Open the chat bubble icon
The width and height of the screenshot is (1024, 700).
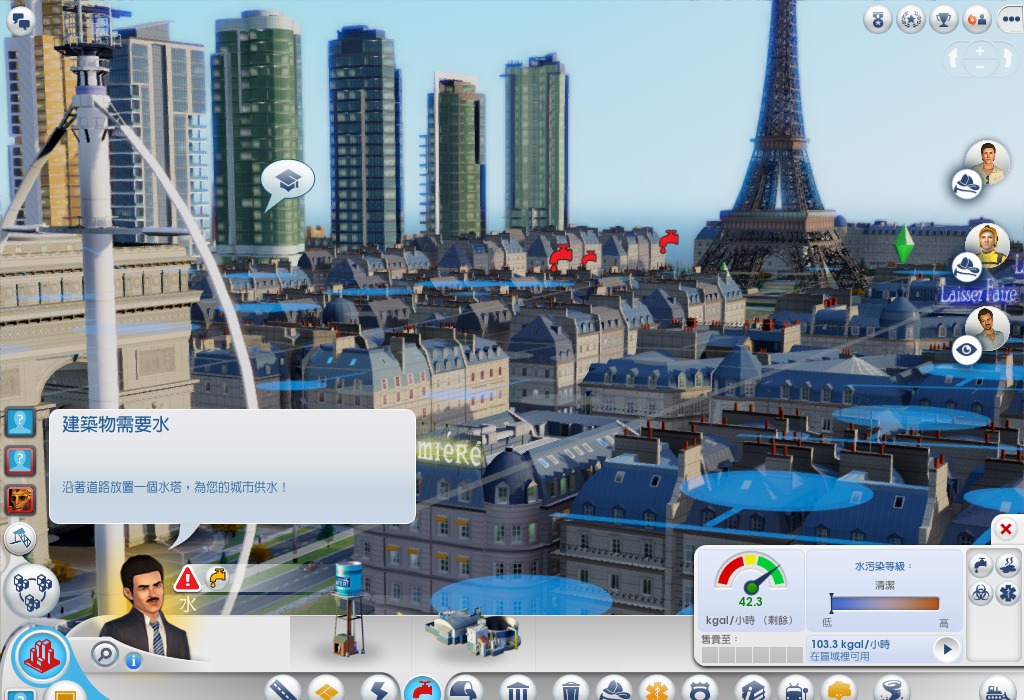point(20,20)
